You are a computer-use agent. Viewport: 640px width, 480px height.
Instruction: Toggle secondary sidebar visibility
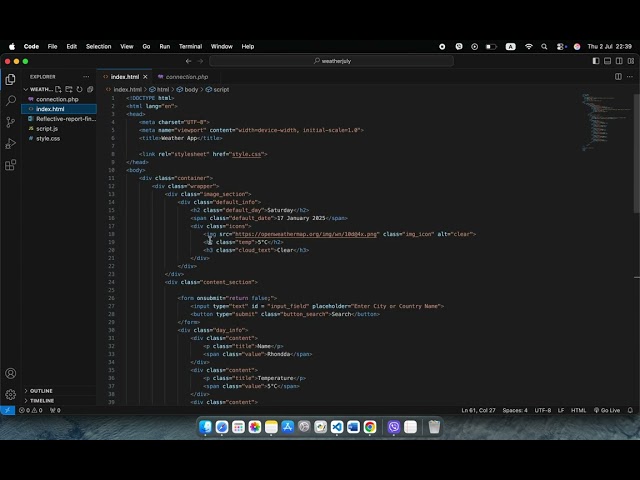619,61
